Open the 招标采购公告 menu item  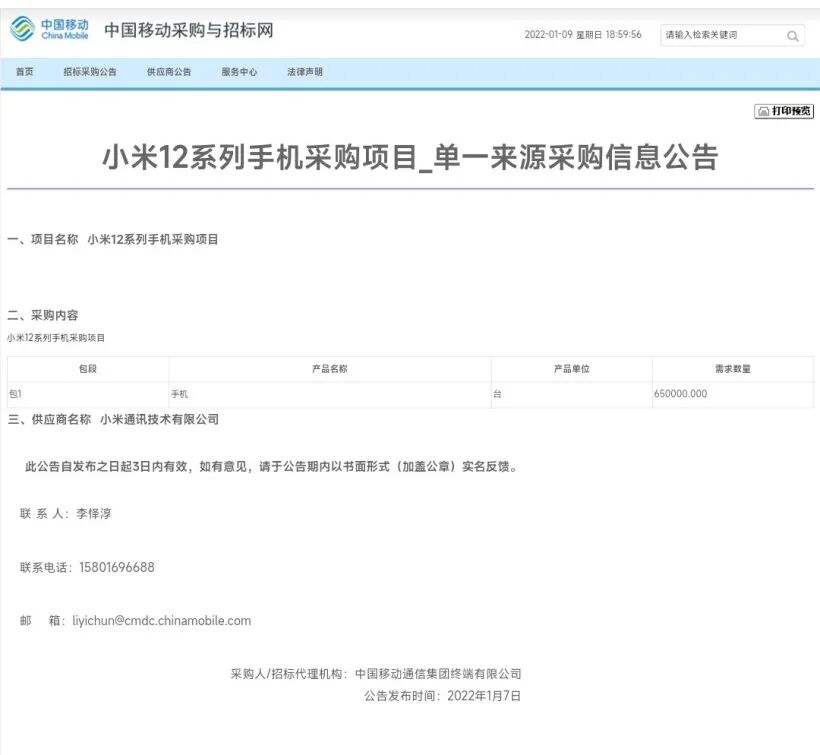pyautogui.click(x=90, y=72)
